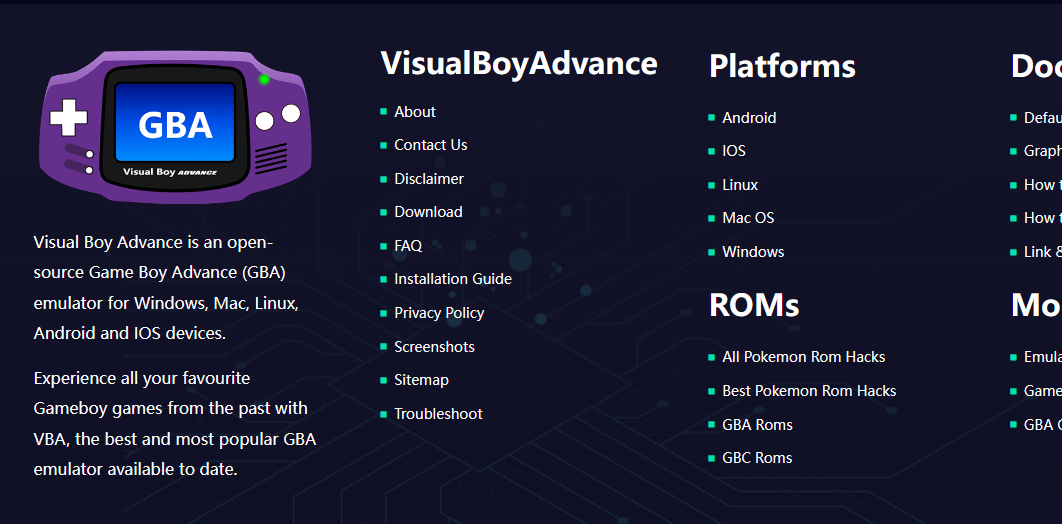This screenshot has width=1062, height=524.
Task: Open the About link
Action: tap(415, 112)
